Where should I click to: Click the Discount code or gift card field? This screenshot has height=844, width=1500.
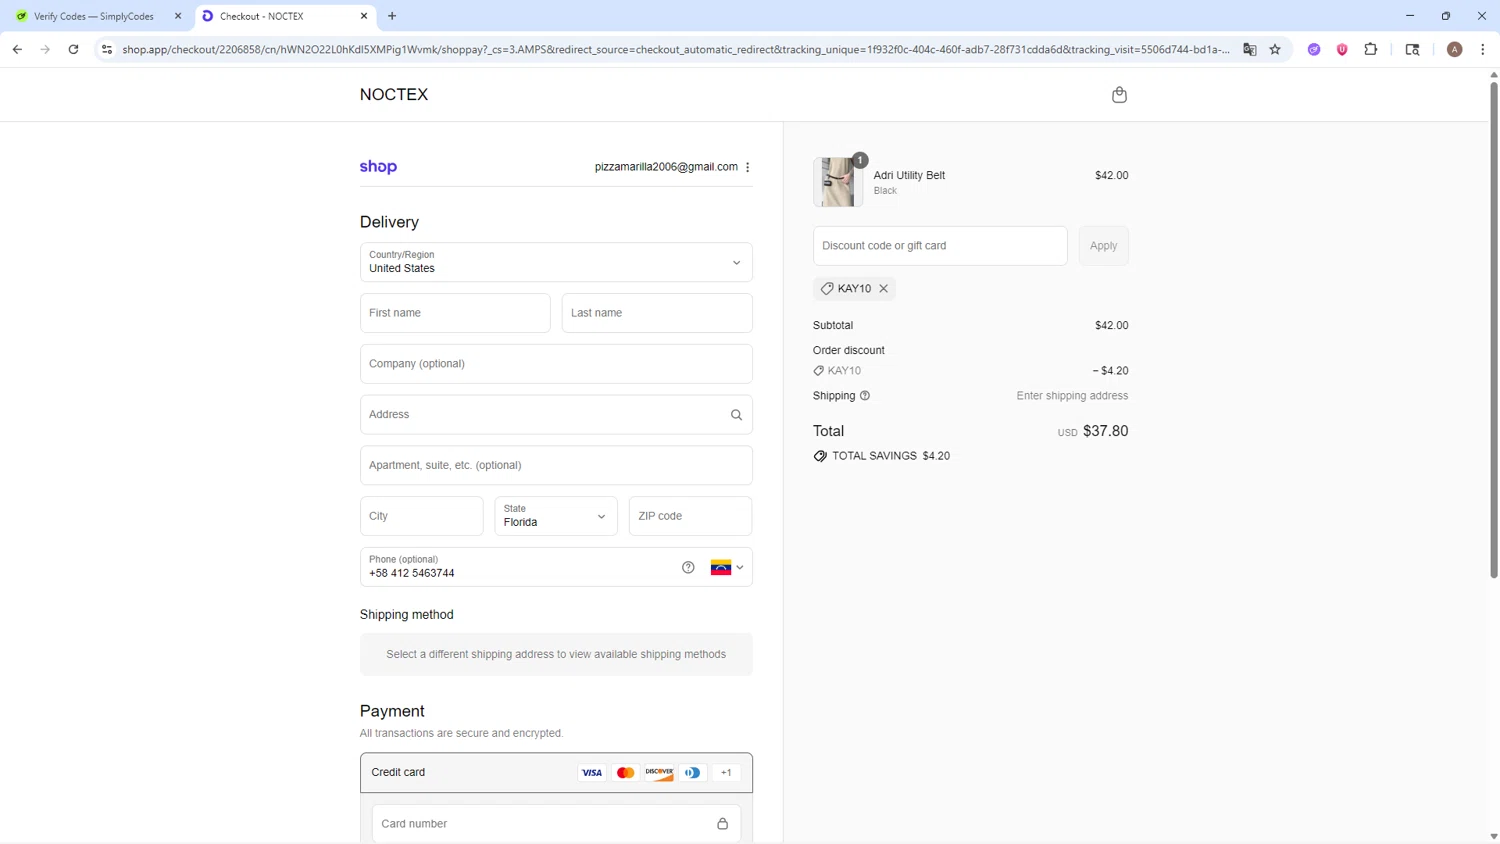coord(940,246)
